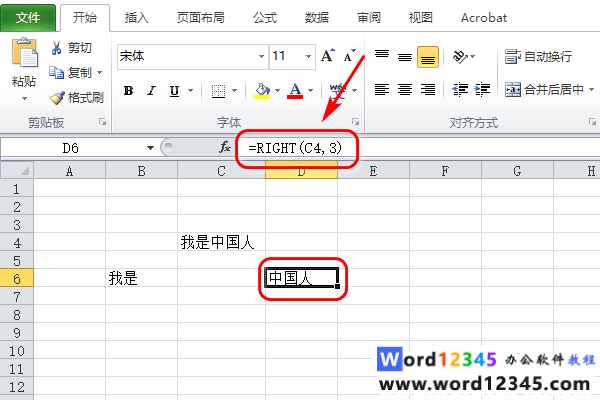Screen dimensions: 600x400
Task: Align text right
Action: (x=428, y=90)
